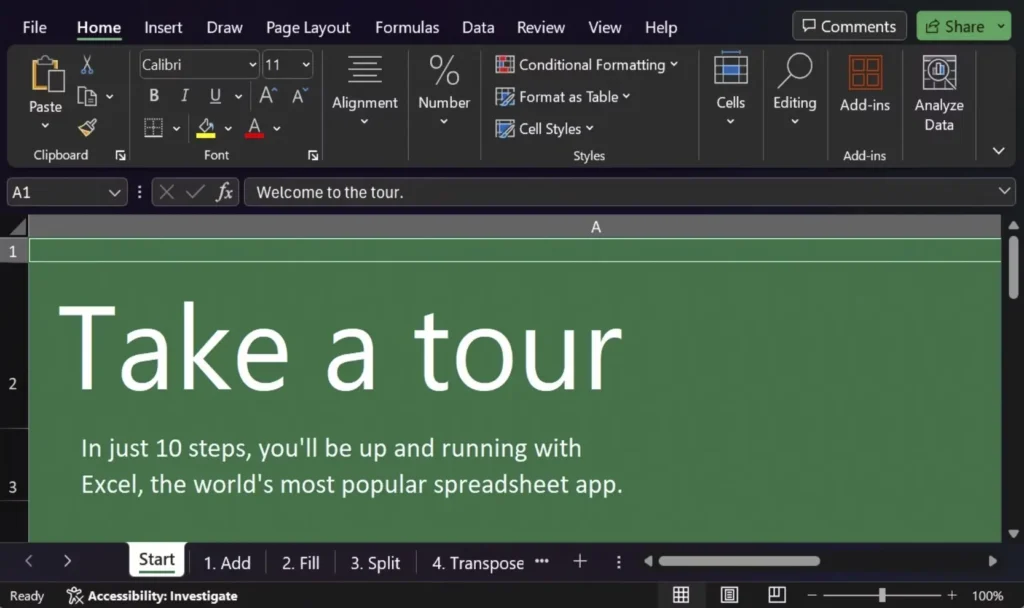Viewport: 1024px width, 608px height.
Task: Open the Calibri font name dropdown
Action: click(x=252, y=65)
